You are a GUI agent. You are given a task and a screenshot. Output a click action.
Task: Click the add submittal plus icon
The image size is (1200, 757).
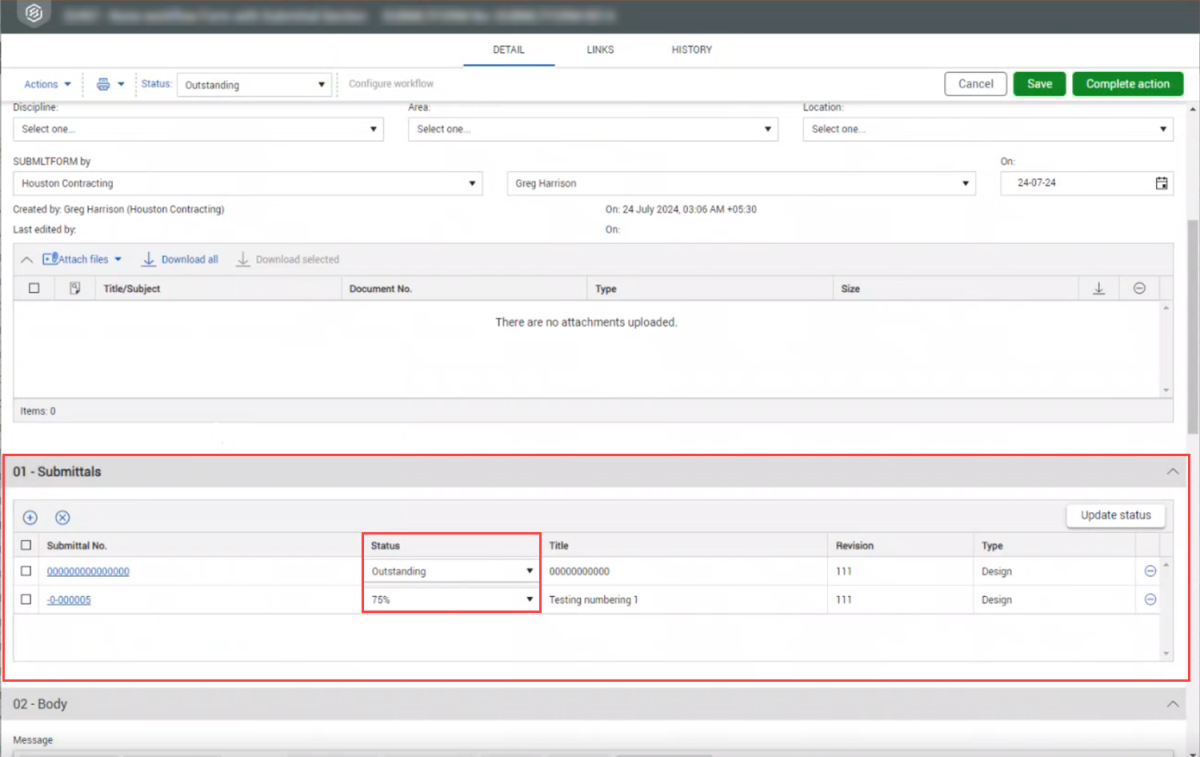point(30,517)
